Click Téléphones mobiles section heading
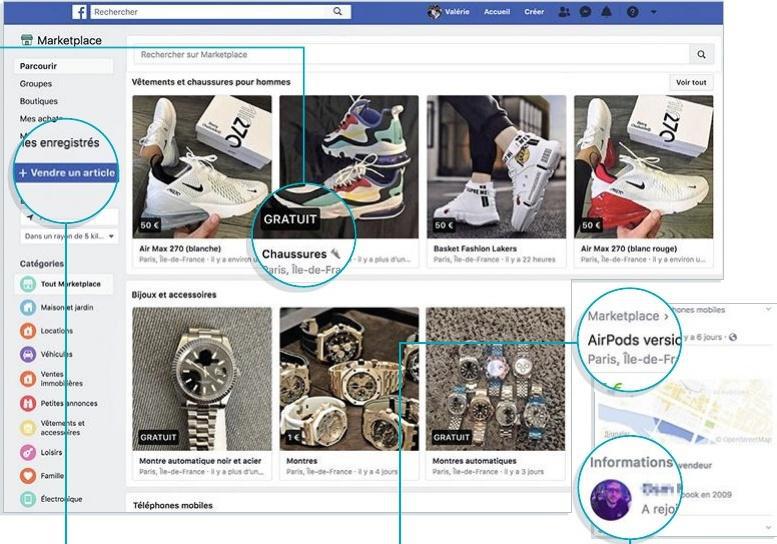This screenshot has width=777, height=544. point(172,506)
